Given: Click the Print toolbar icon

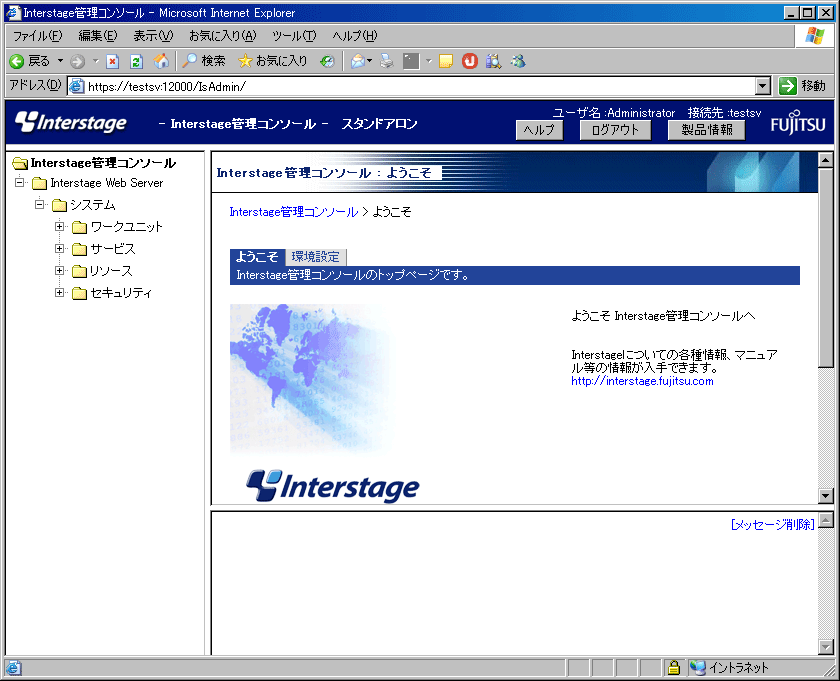Looking at the screenshot, I should point(386,62).
